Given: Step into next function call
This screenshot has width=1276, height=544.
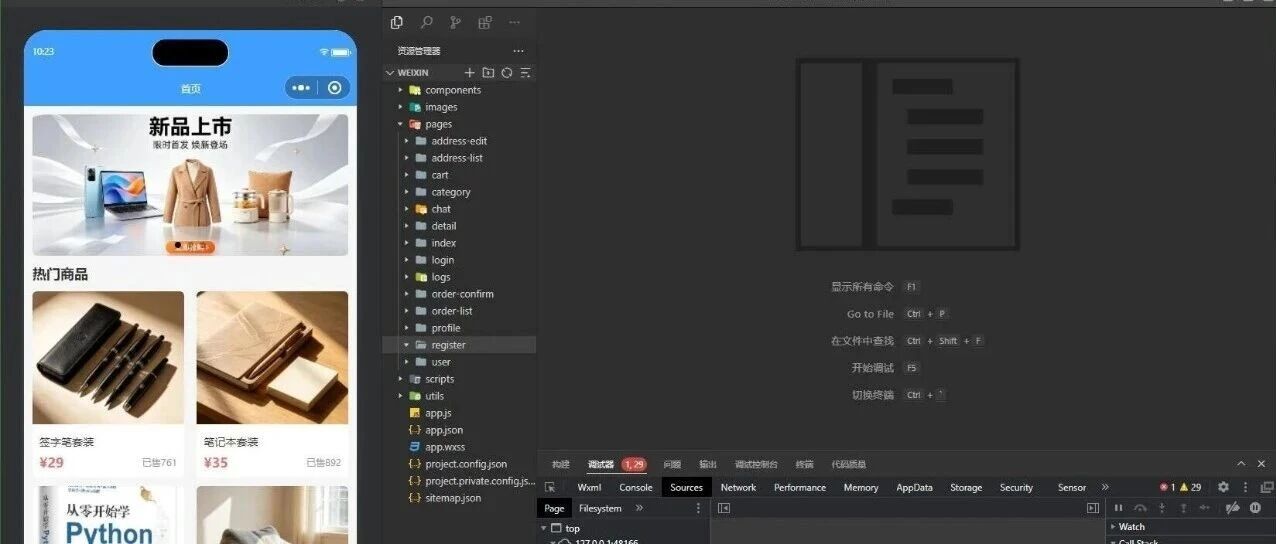Looking at the screenshot, I should point(1162,508).
